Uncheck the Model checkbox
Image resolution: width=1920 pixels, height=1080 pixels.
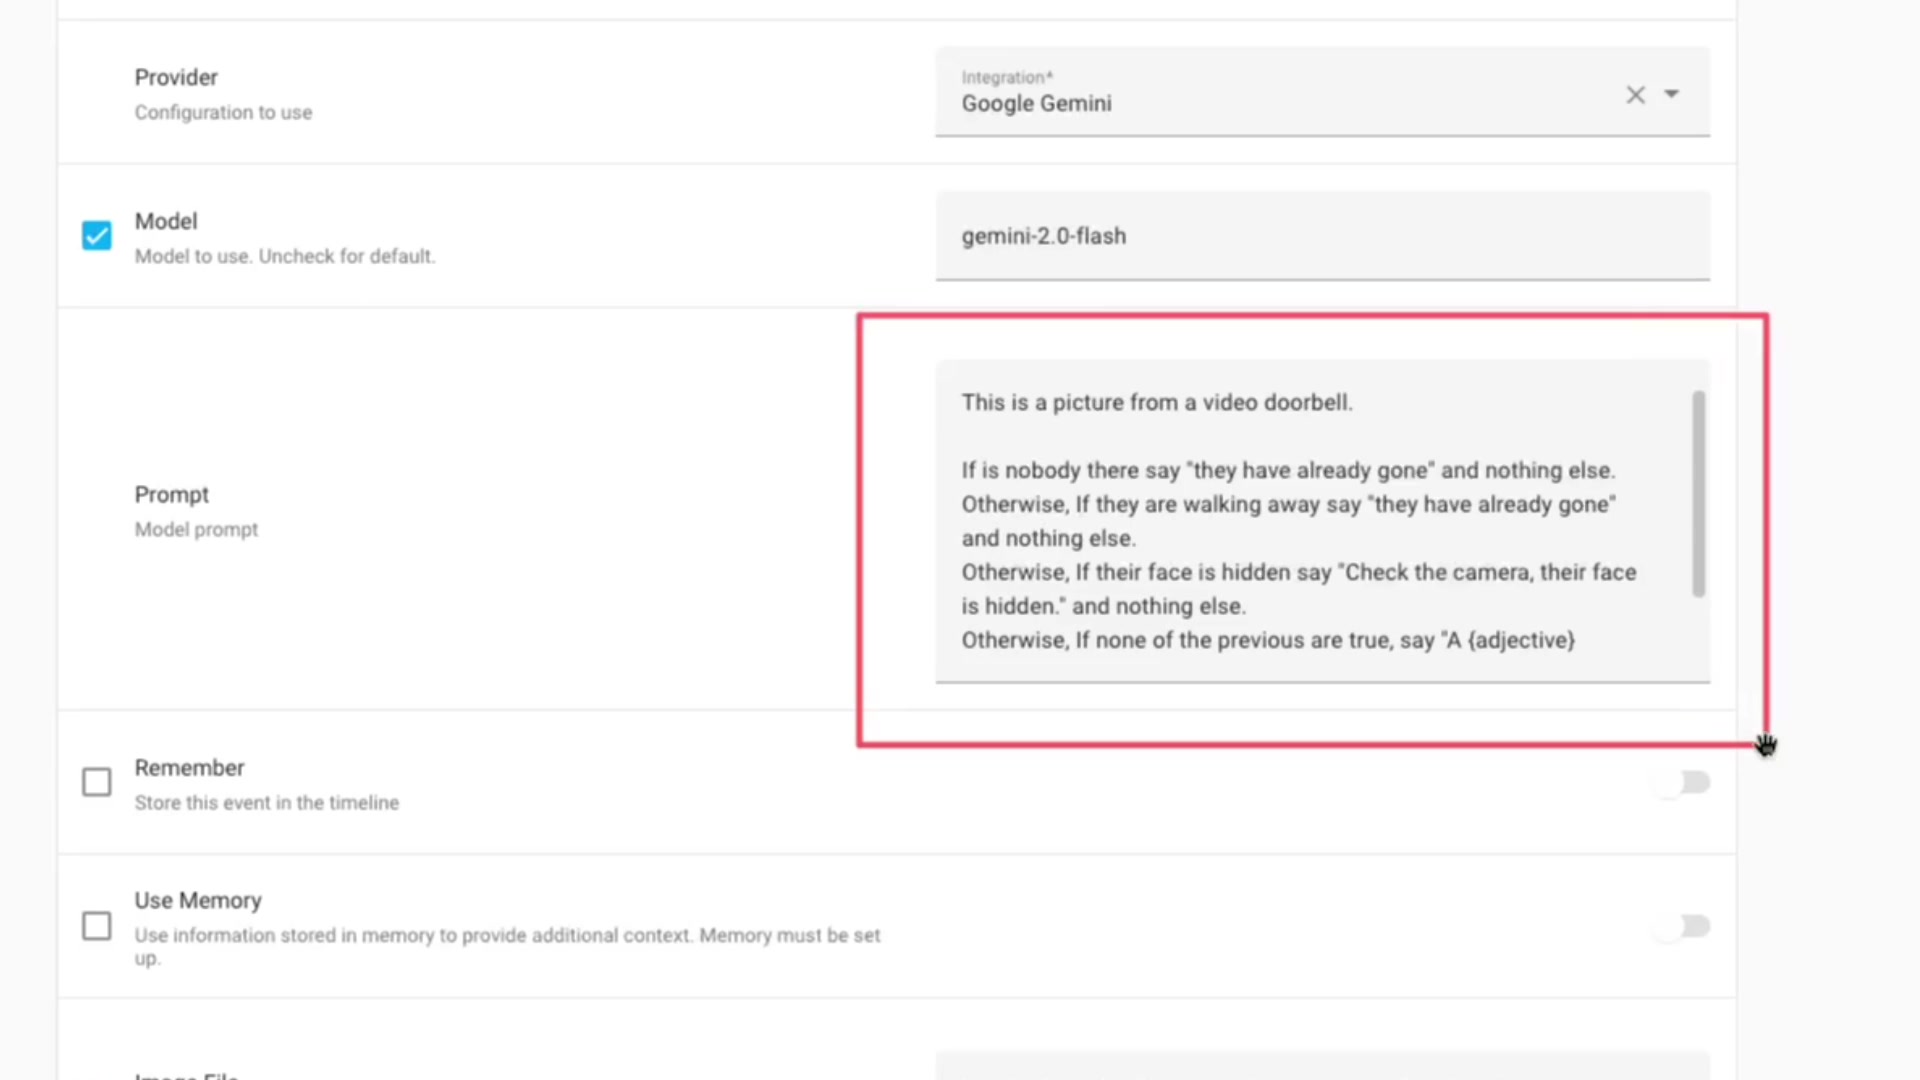(97, 236)
